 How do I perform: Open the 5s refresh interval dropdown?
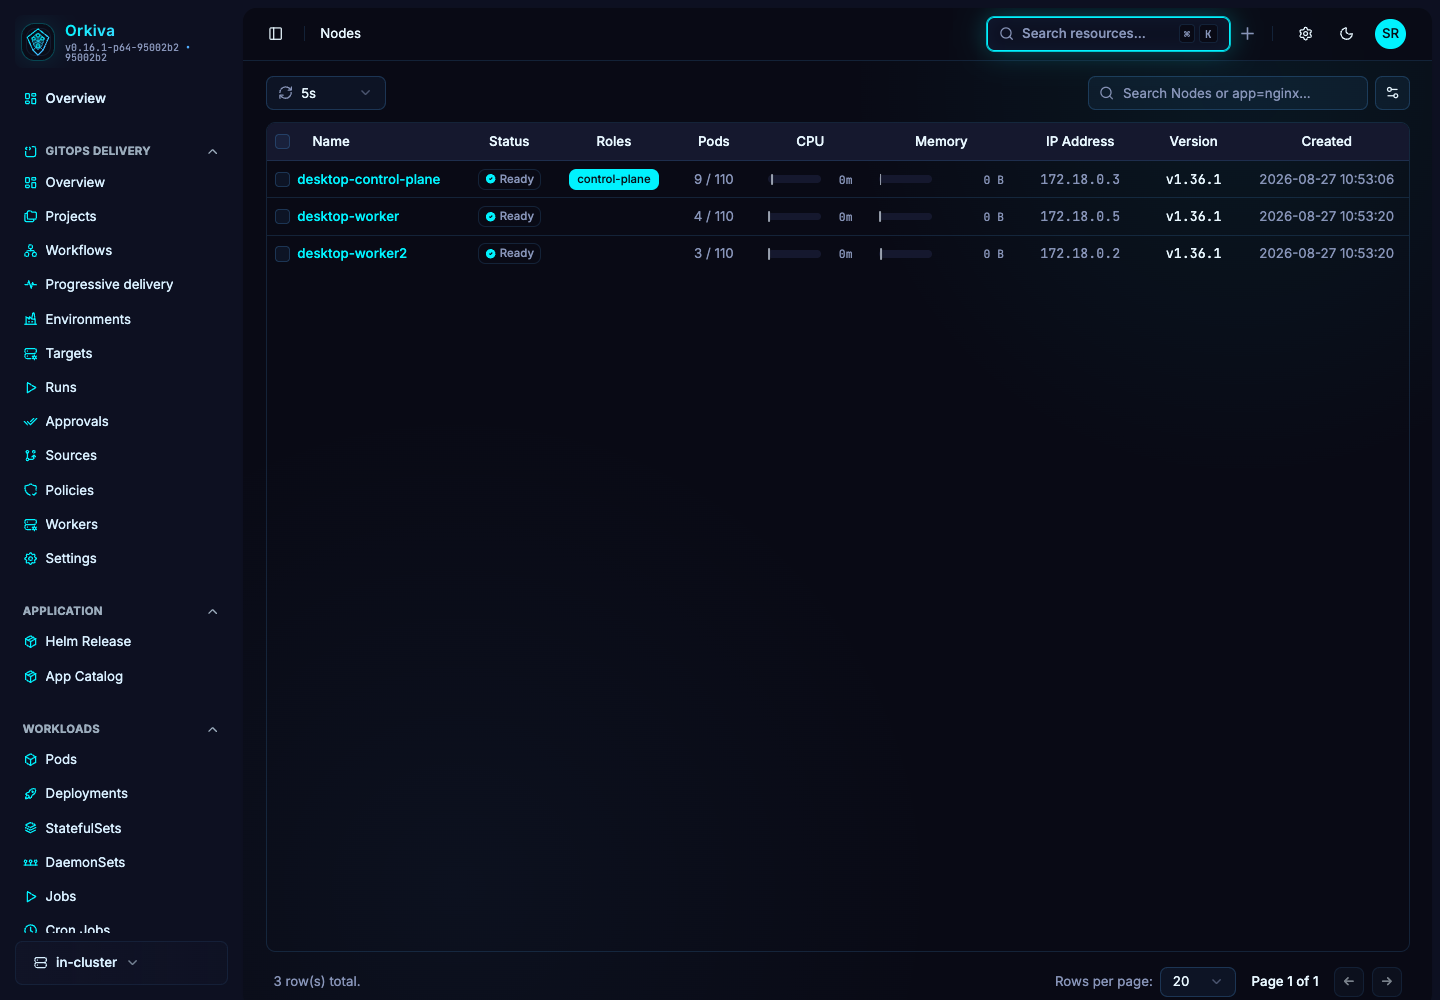coord(326,93)
